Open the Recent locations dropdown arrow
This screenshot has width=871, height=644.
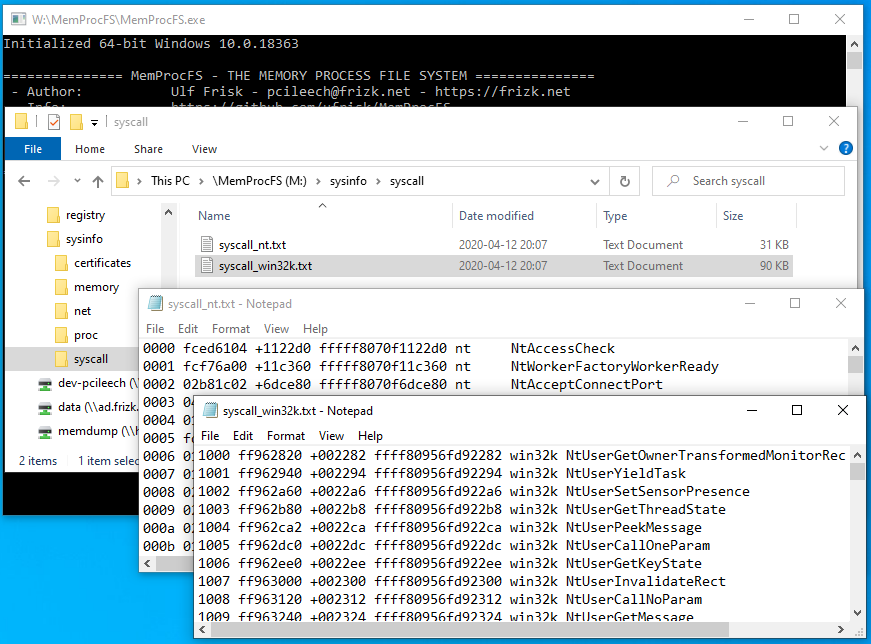(75, 181)
